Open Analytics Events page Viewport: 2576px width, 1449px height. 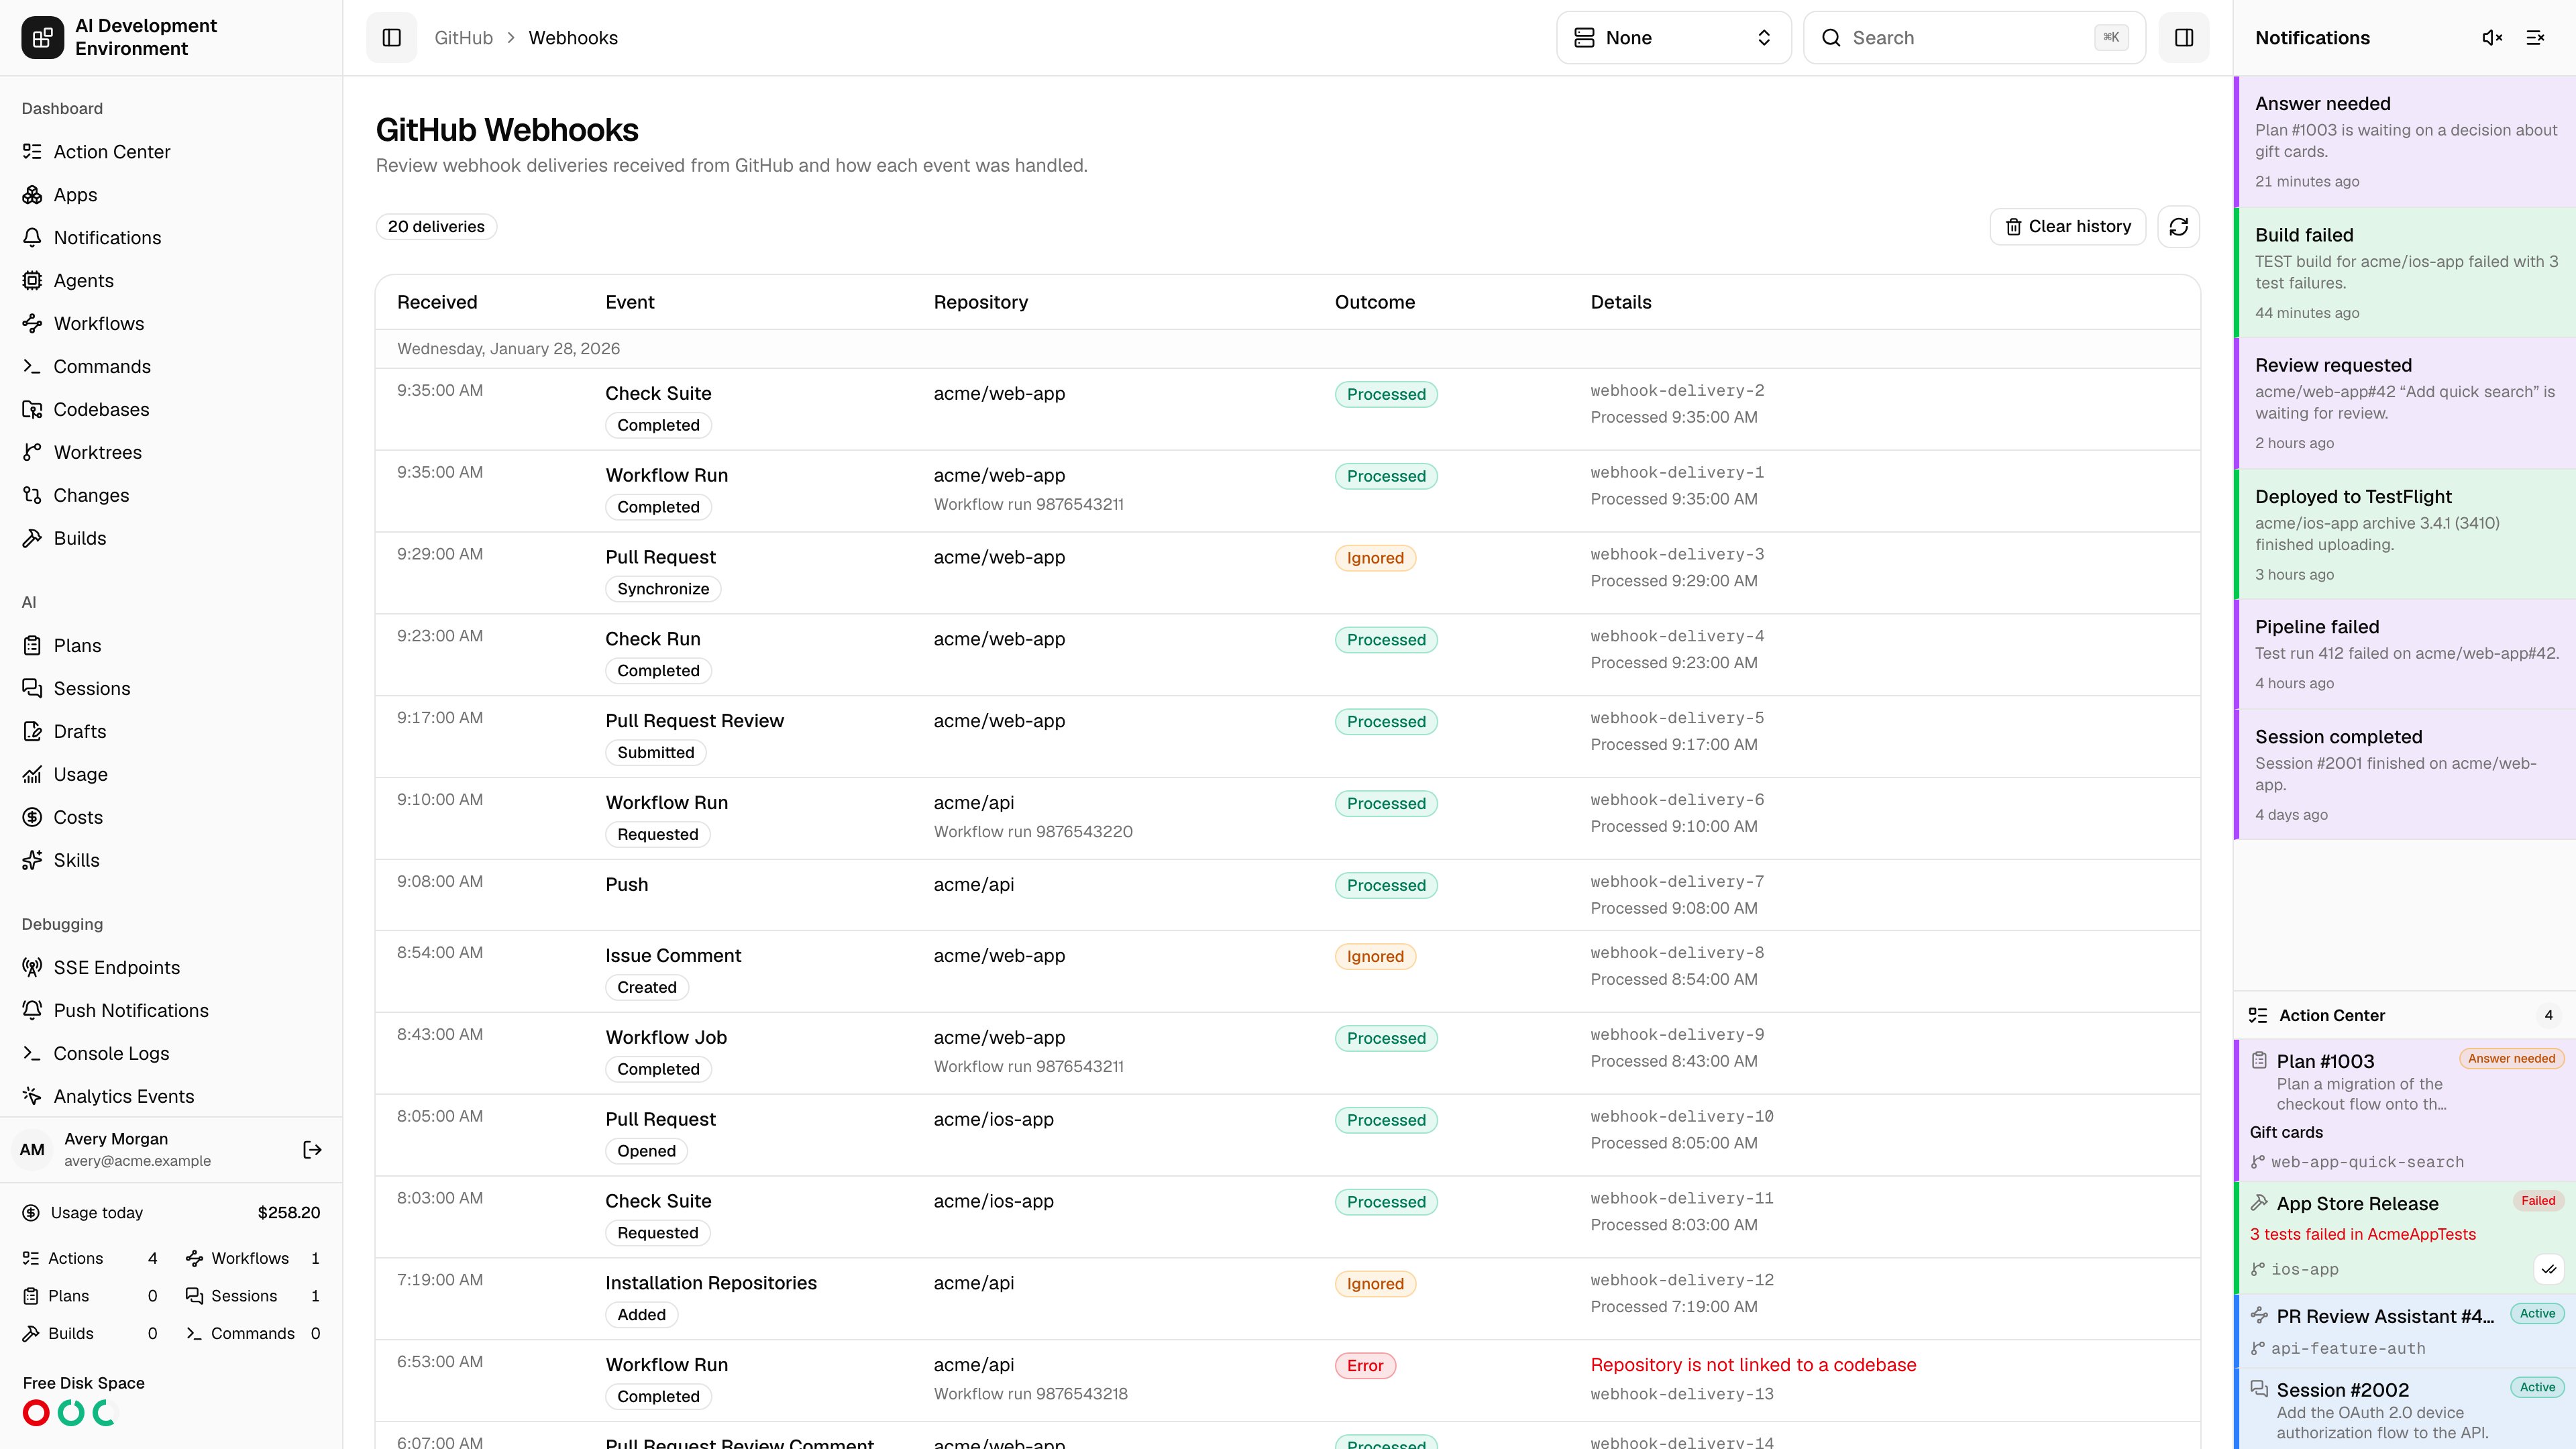pos(171,1097)
